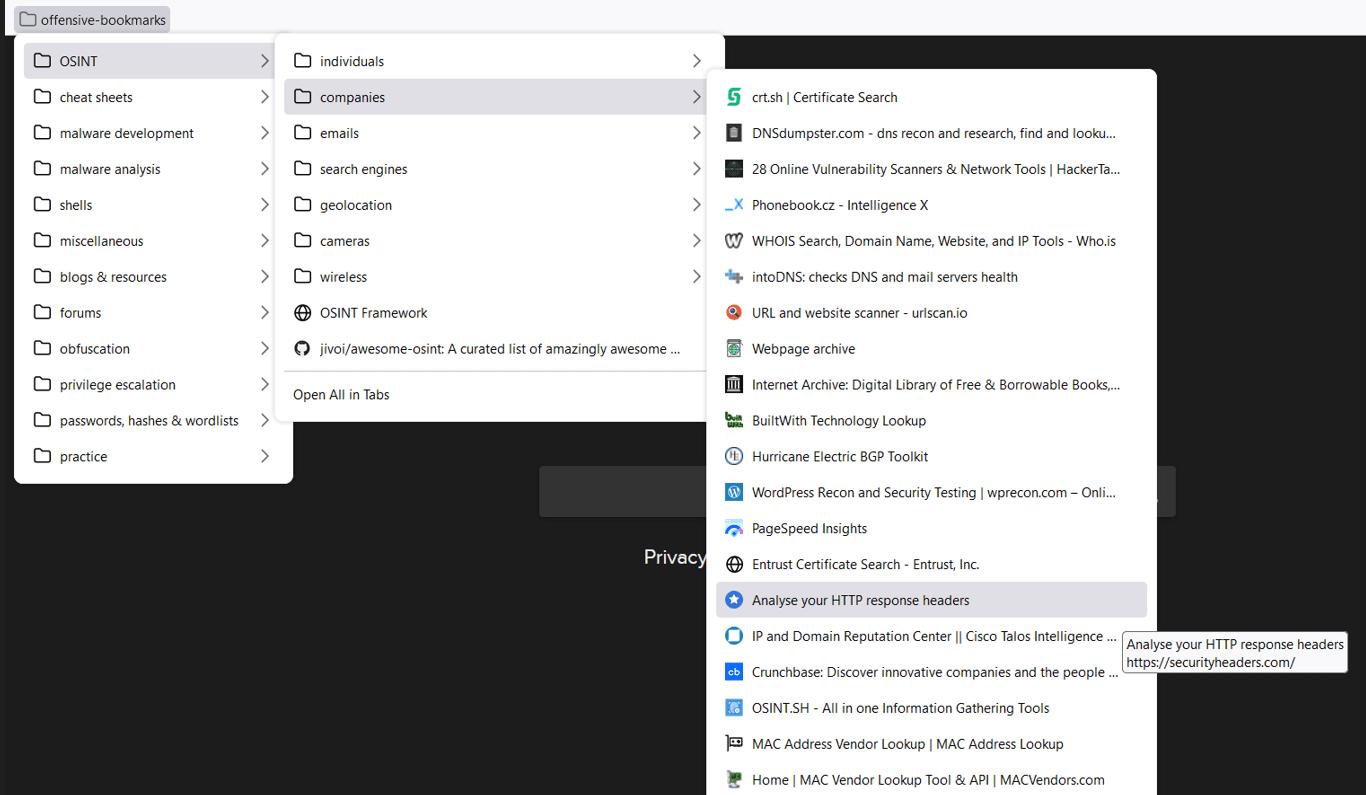This screenshot has height=795, width=1366.
Task: Click the urlscan.io scanner favicon
Action: tap(734, 313)
